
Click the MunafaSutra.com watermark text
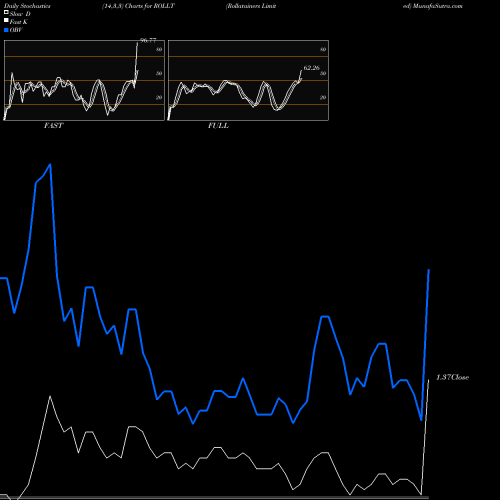tap(437, 6)
